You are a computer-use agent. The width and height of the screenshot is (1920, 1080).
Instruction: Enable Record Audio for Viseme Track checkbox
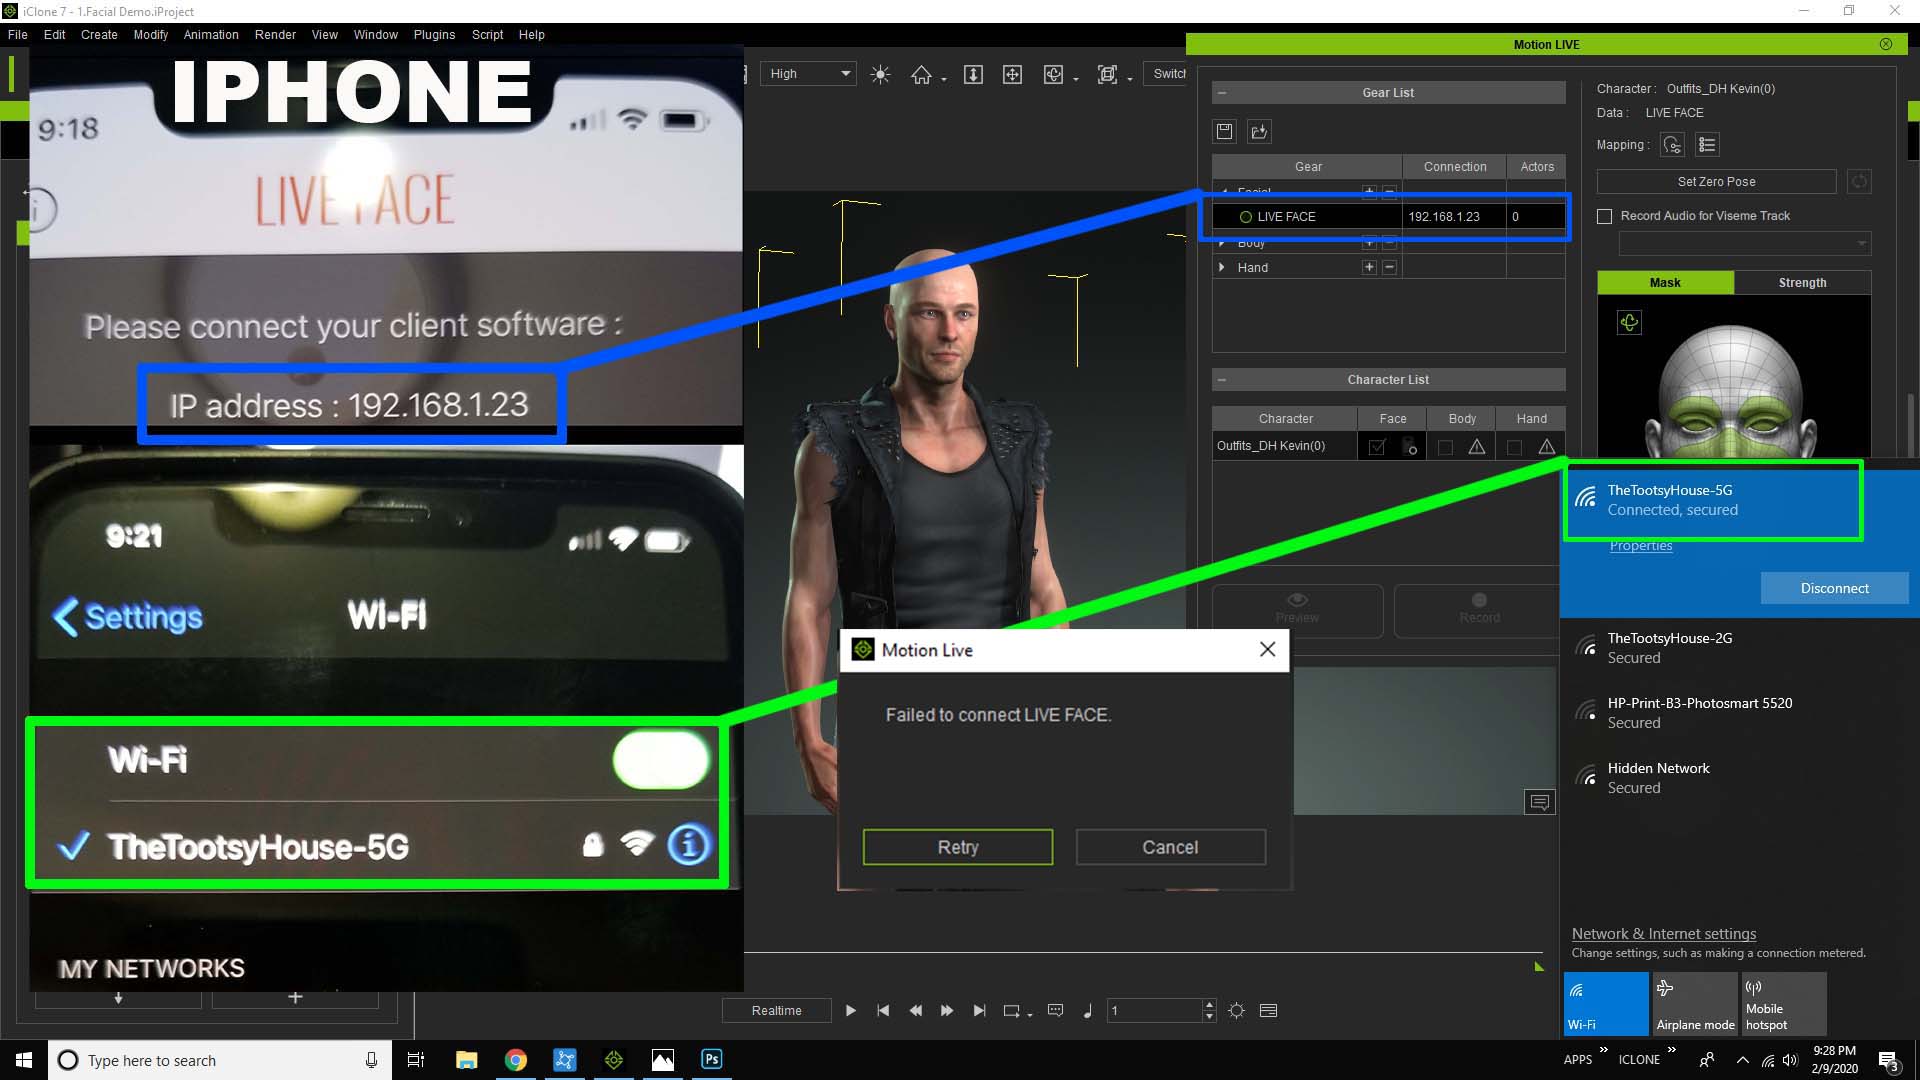(x=1605, y=216)
